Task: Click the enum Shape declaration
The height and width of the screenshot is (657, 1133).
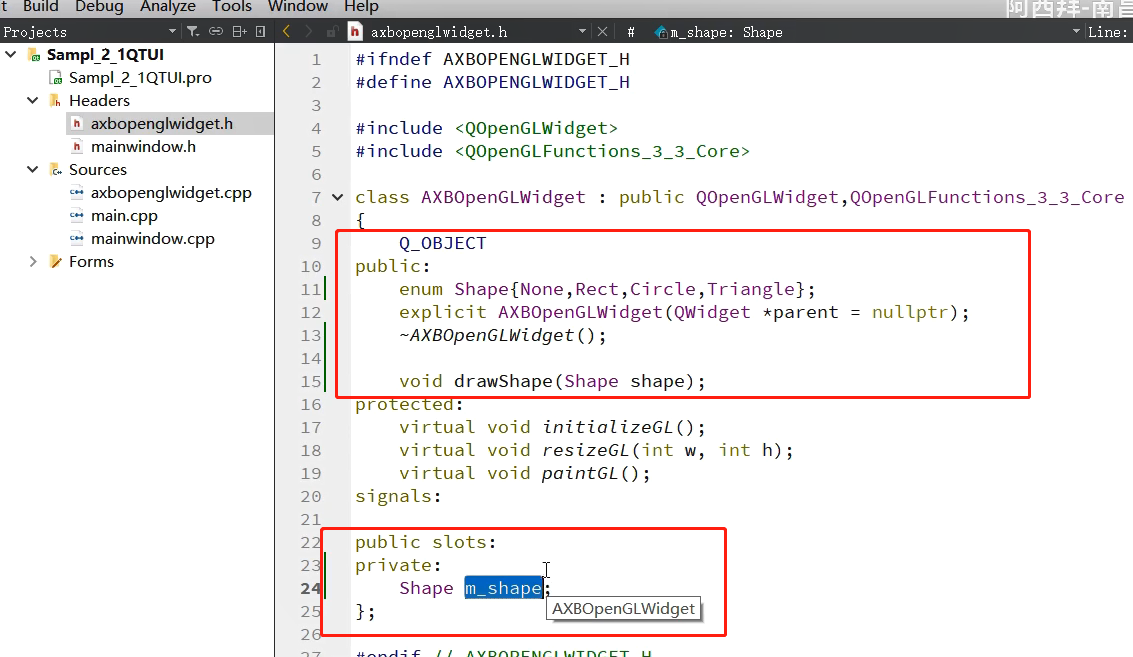Action: pos(607,290)
